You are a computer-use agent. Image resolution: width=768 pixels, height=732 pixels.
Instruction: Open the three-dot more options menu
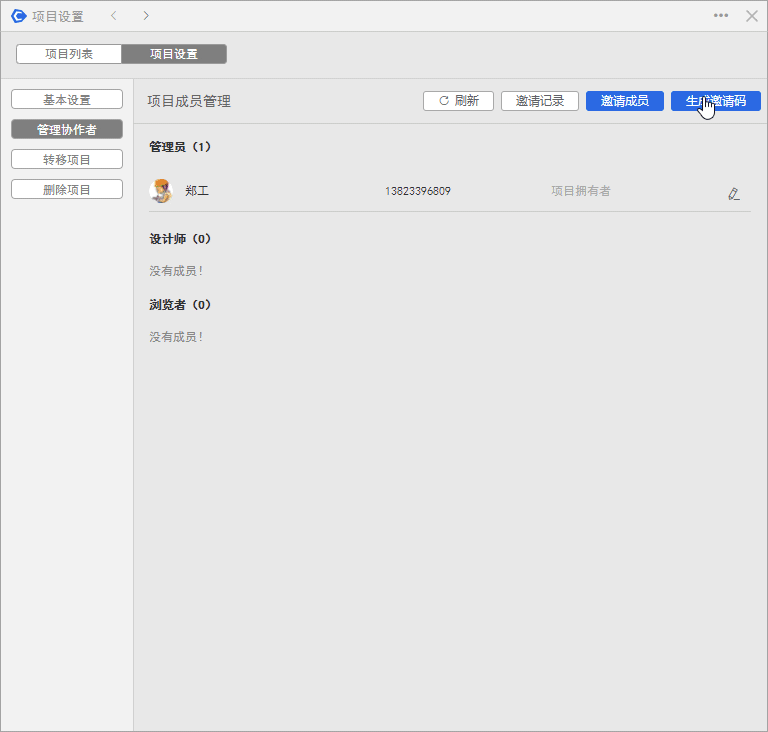click(721, 16)
